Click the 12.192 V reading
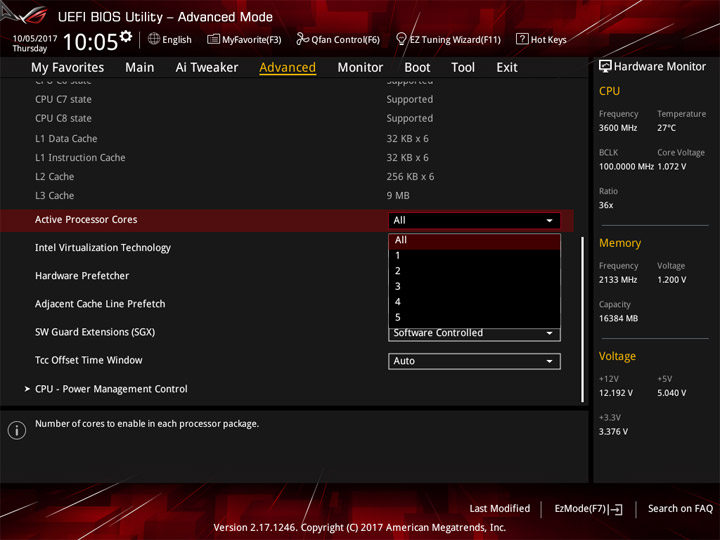The width and height of the screenshot is (720, 540). [x=616, y=393]
